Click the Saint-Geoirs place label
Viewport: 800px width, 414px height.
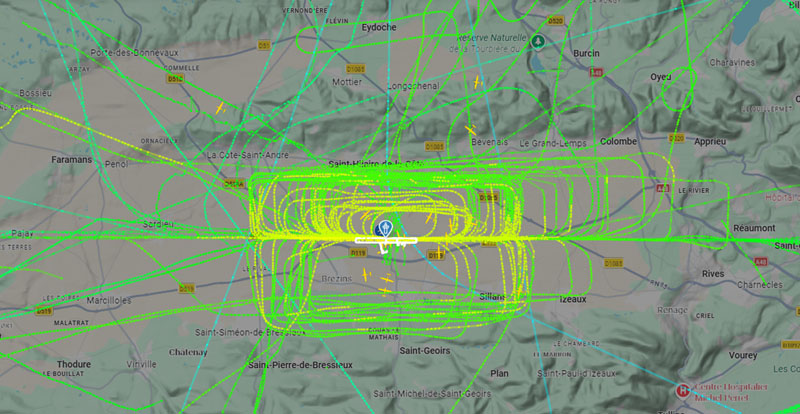point(424,351)
